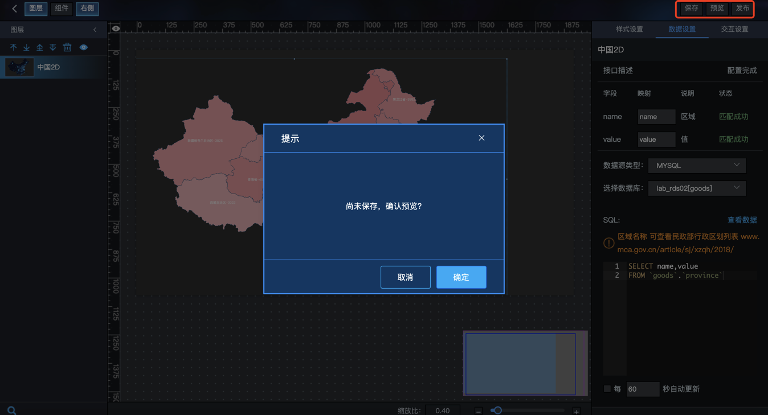Toggle ruler guides eye icon at canvas corner

116,28
